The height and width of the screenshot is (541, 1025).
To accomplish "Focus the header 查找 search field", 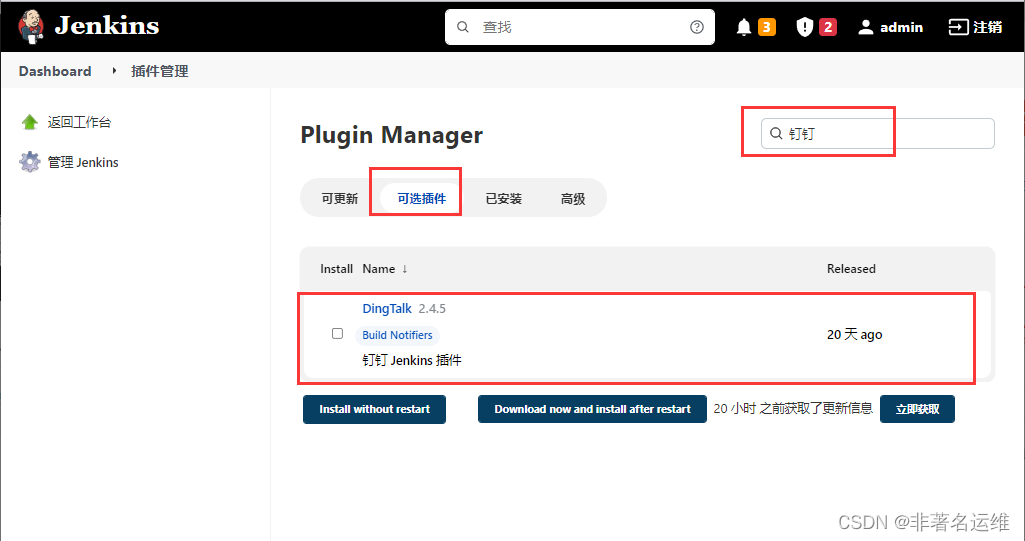I will pyautogui.click(x=580, y=27).
